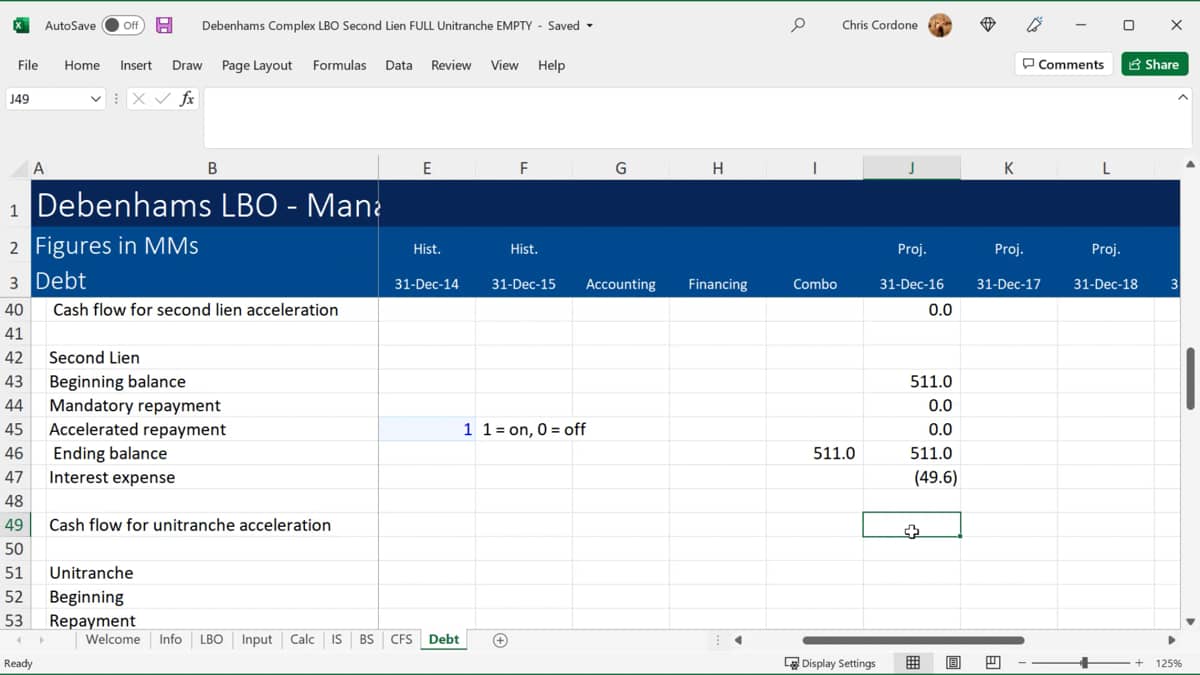Click the zoom slider handle
The width and height of the screenshot is (1200, 675).
(1084, 663)
